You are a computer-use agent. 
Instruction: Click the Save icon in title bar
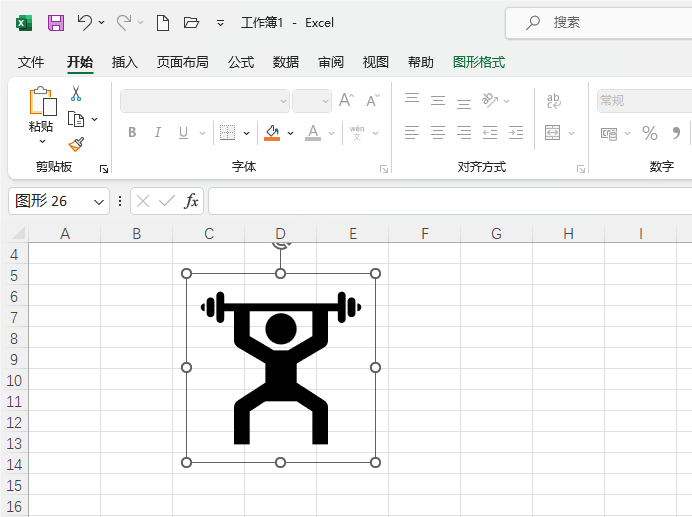[56, 23]
